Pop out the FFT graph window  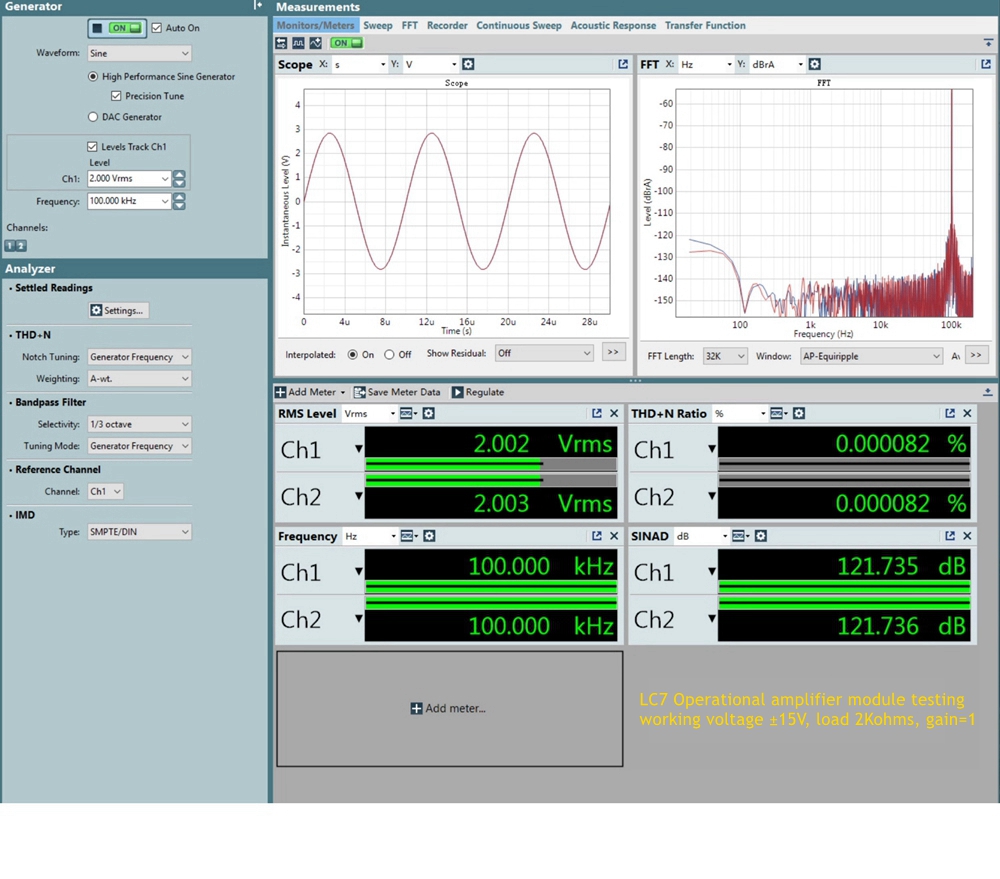point(986,65)
